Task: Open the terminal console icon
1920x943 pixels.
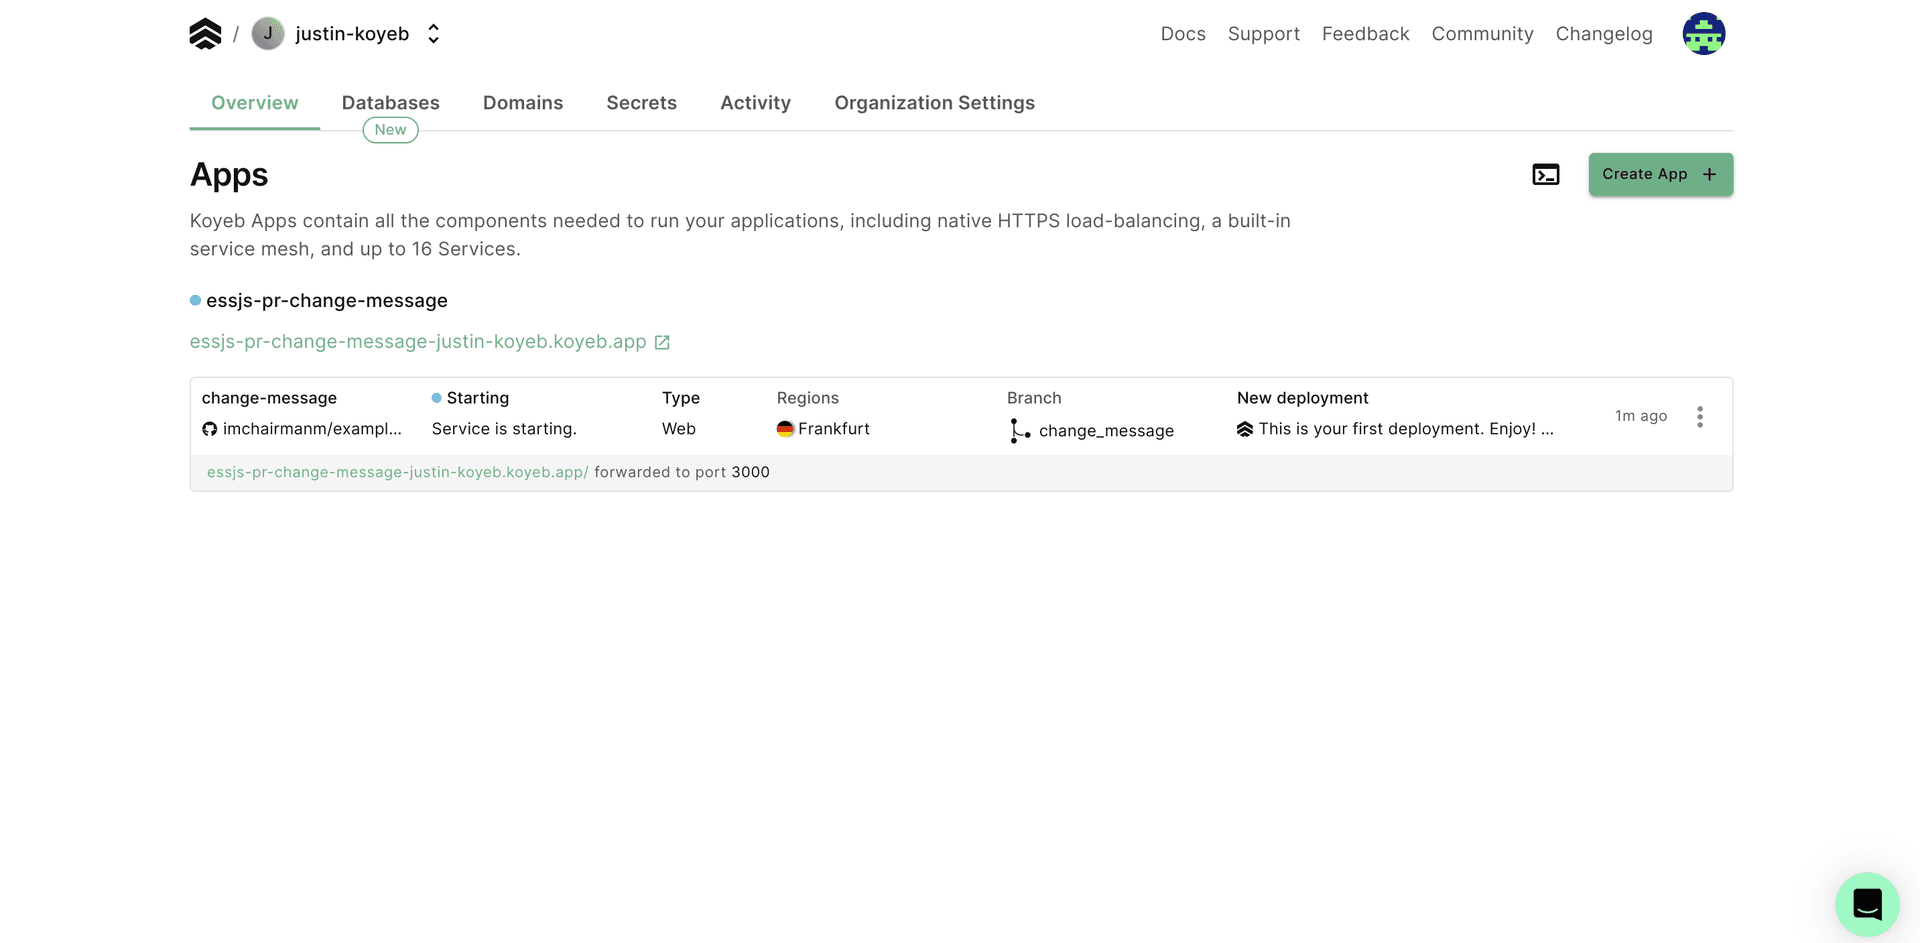Action: tap(1545, 175)
